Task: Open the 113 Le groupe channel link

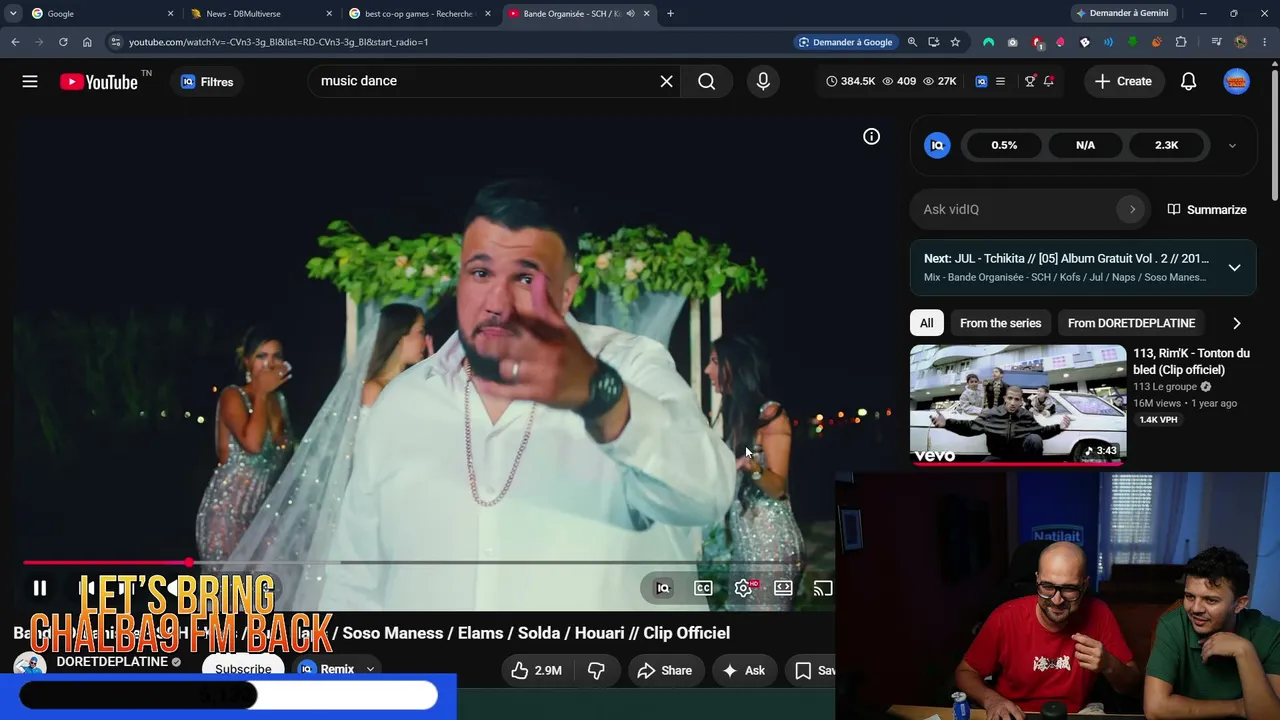Action: pyautogui.click(x=1165, y=387)
